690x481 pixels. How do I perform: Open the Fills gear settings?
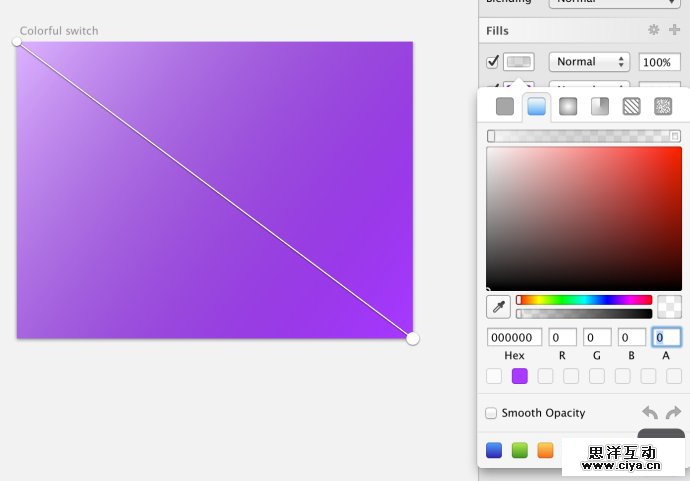654,31
